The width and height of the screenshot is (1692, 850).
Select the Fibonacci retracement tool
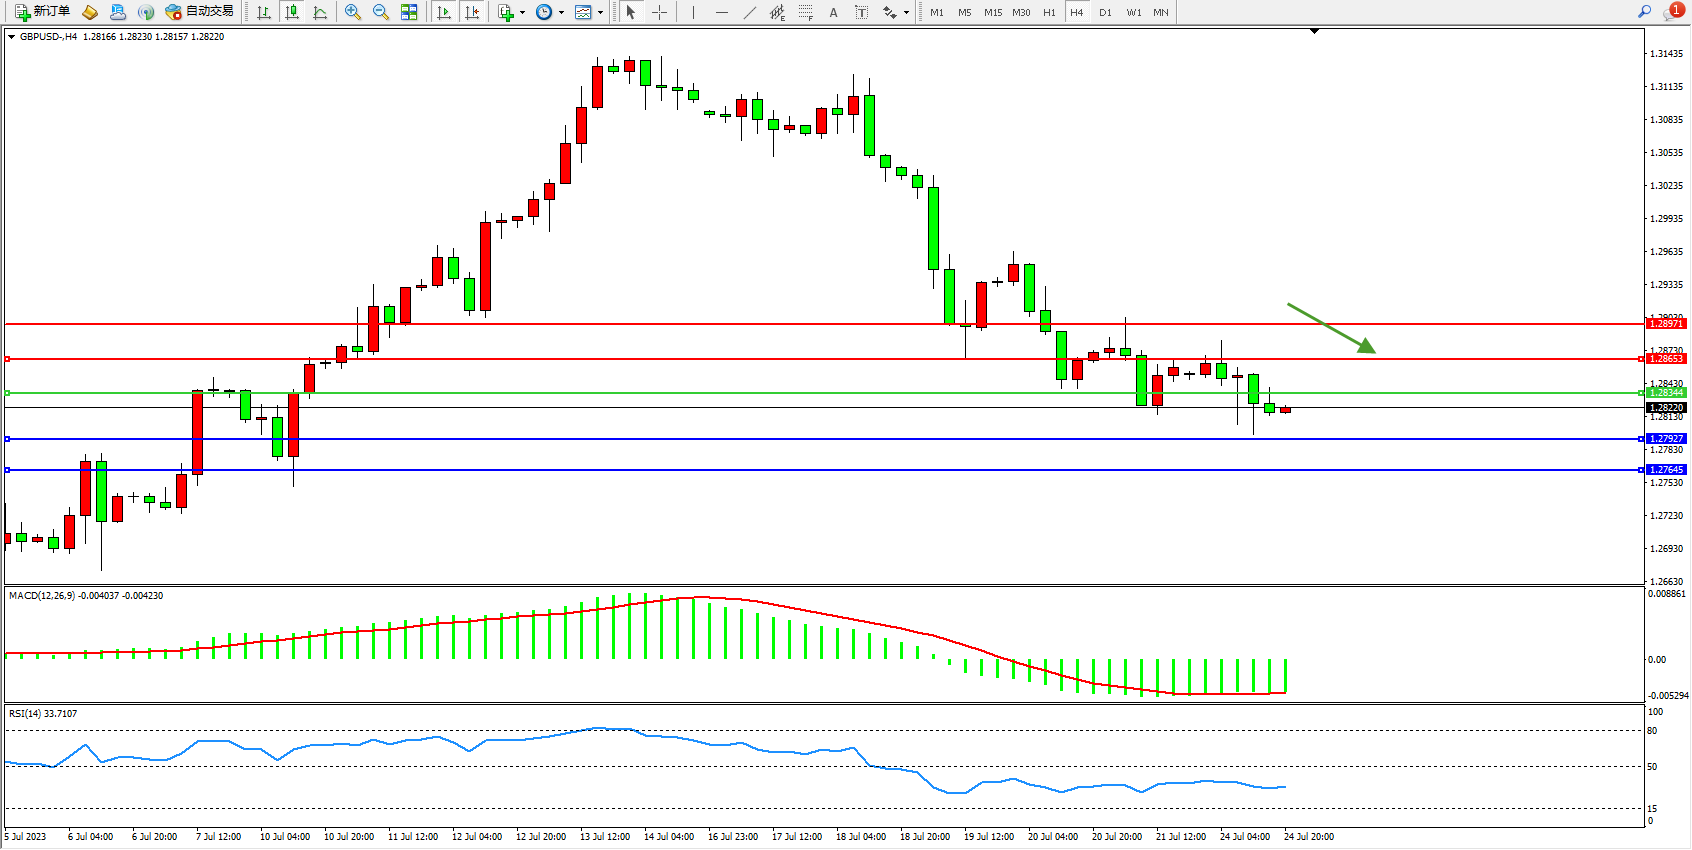click(805, 12)
